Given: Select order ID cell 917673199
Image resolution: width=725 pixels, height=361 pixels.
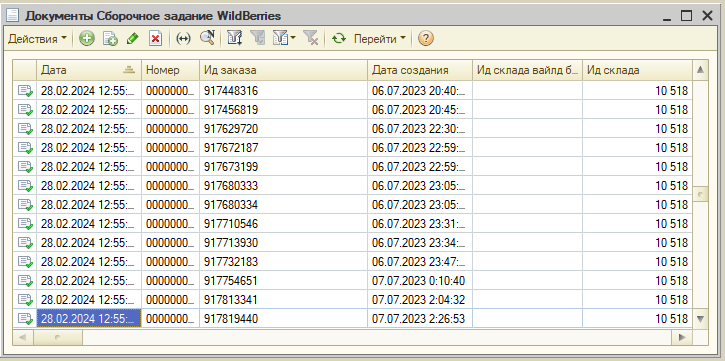Looking at the screenshot, I should point(283,167).
